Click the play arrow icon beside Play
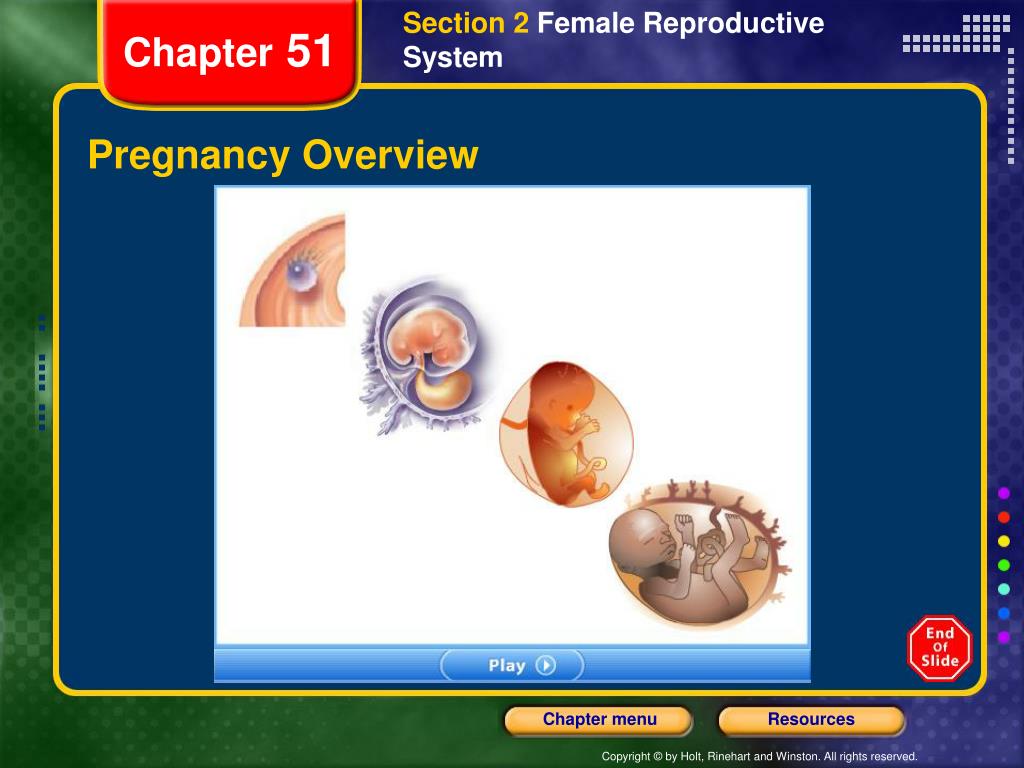The width and height of the screenshot is (1024, 768). pos(546,665)
